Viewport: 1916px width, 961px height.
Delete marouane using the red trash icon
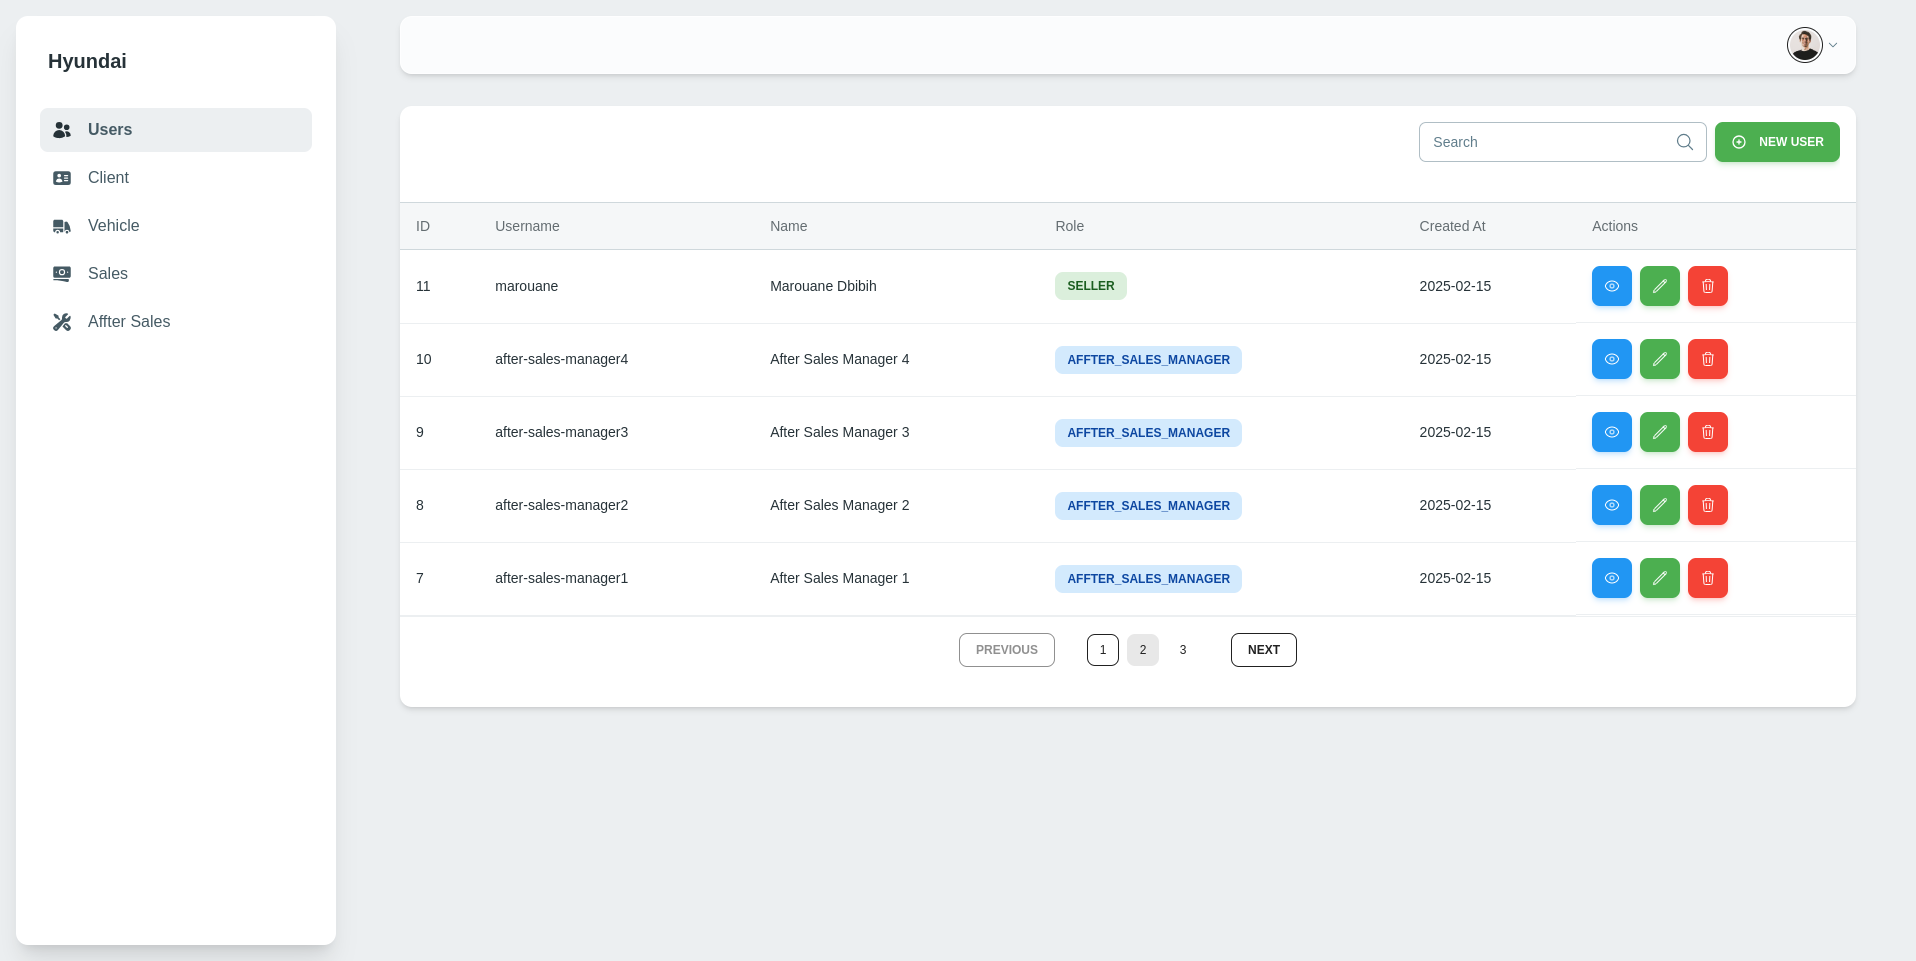tap(1707, 286)
